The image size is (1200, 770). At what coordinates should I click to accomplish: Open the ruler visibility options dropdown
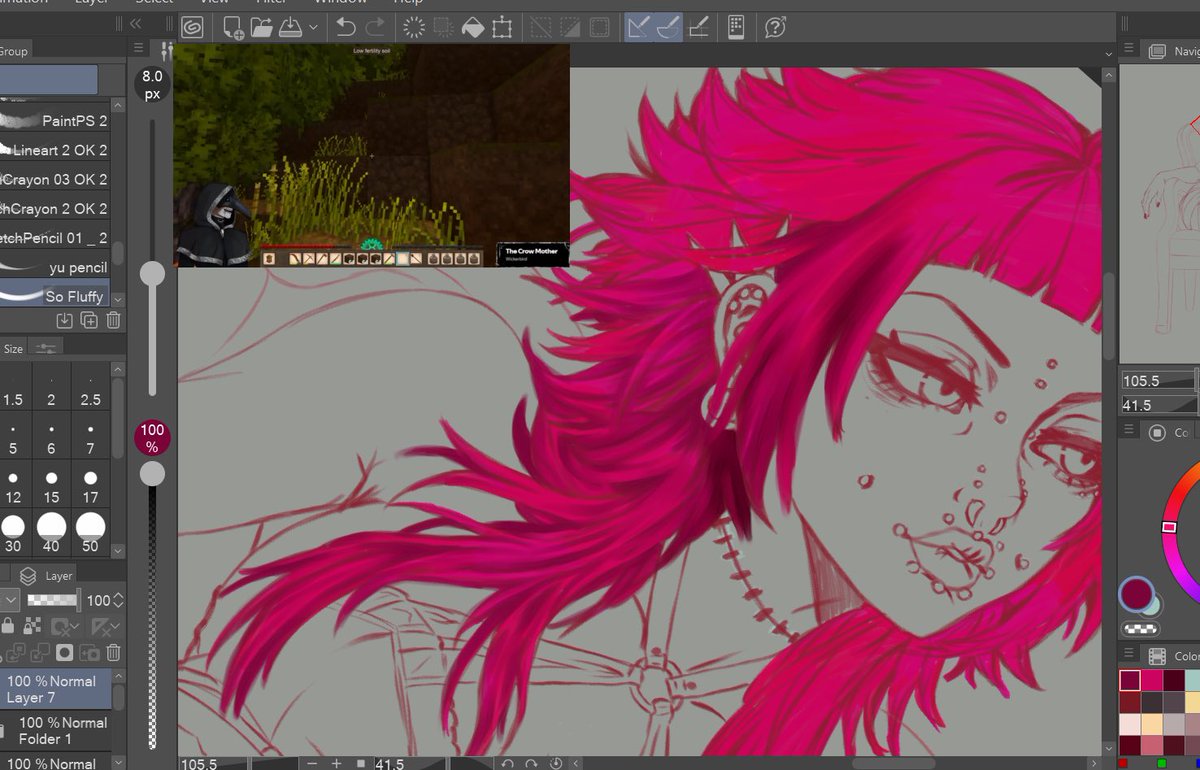click(x=105, y=627)
